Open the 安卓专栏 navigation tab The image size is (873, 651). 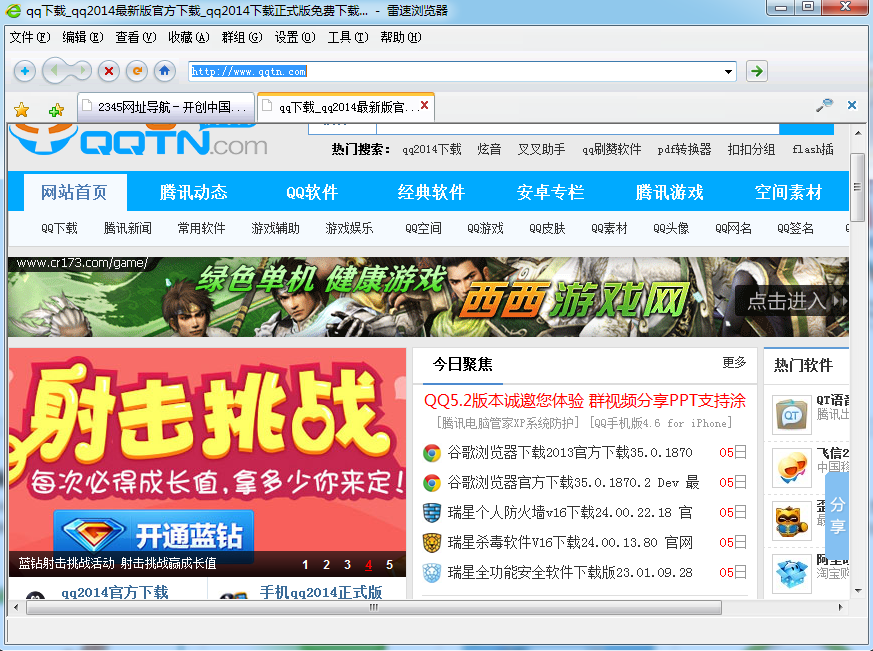(551, 192)
